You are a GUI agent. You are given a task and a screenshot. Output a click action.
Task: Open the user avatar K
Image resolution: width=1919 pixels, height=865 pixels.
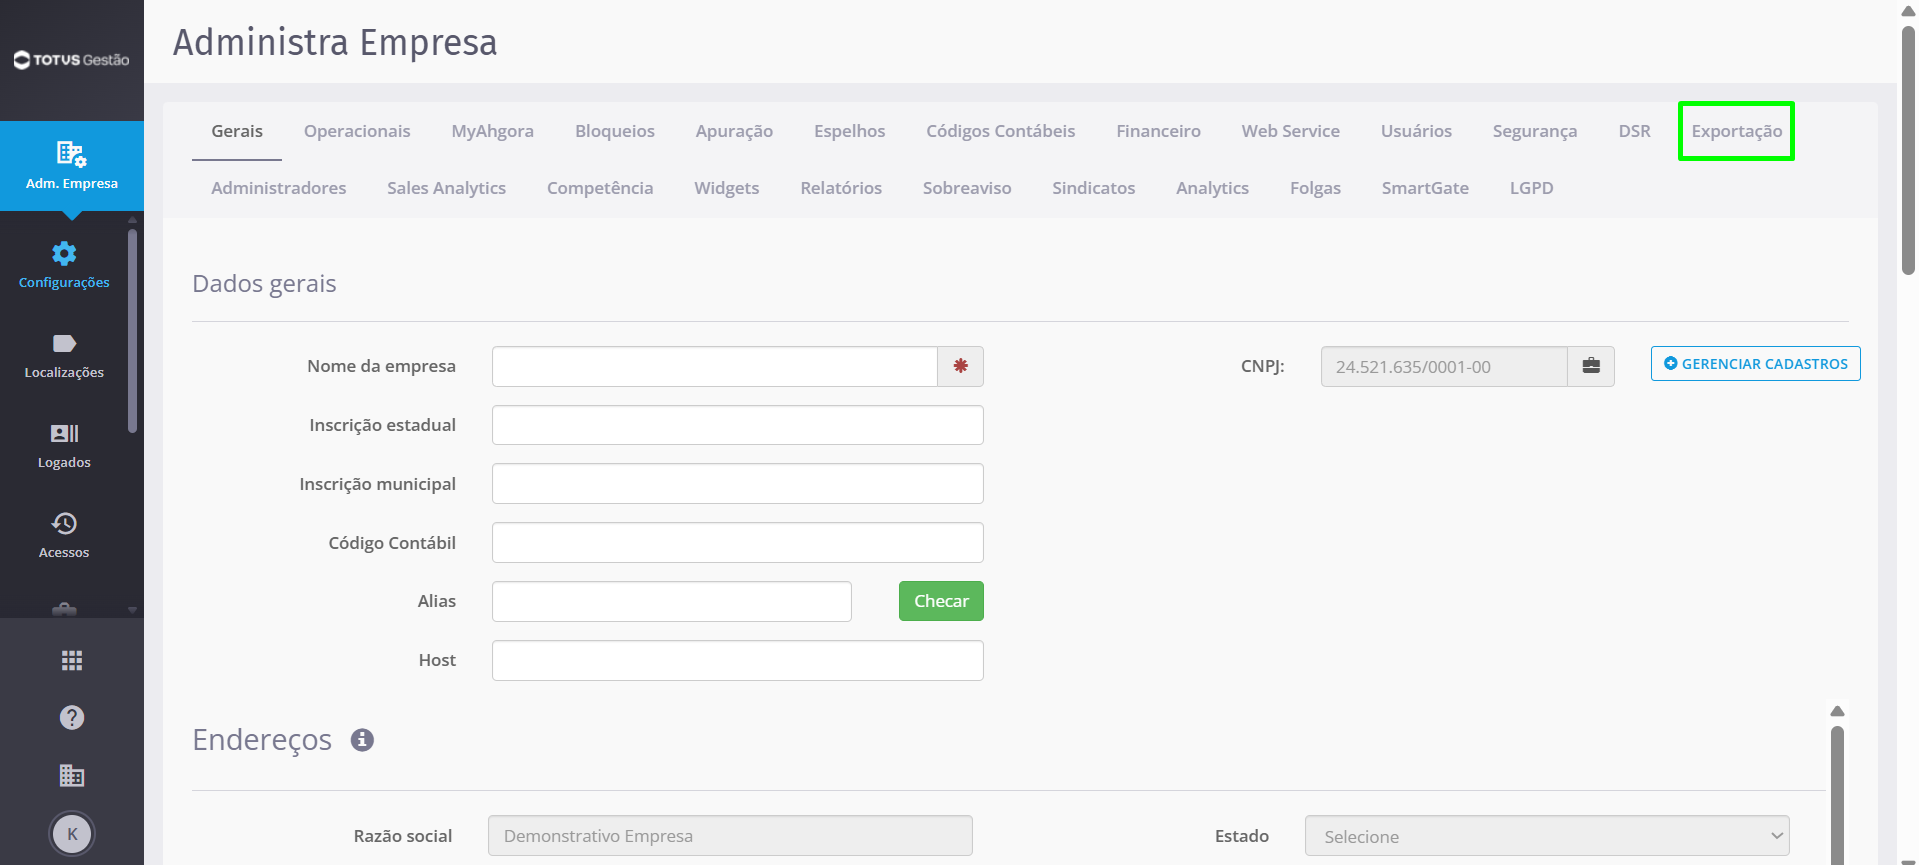pyautogui.click(x=72, y=833)
